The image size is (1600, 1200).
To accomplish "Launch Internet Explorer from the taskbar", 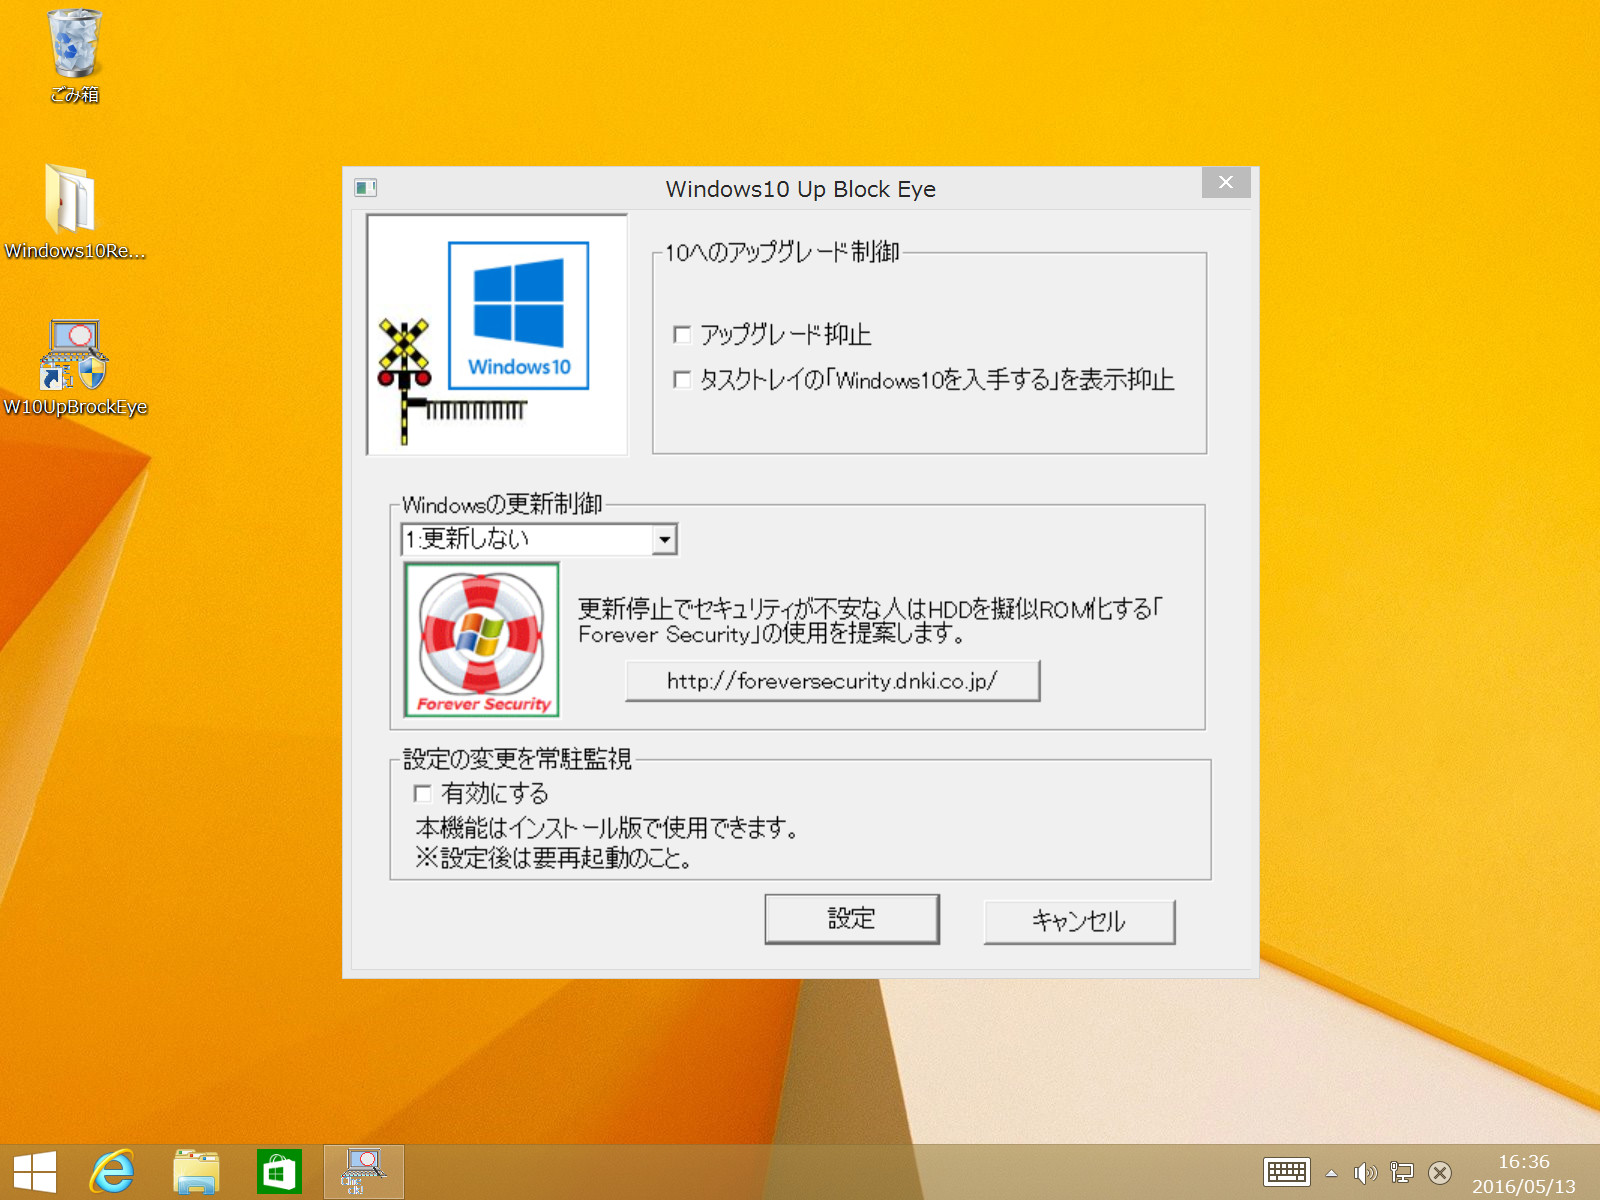I will pyautogui.click(x=113, y=1170).
